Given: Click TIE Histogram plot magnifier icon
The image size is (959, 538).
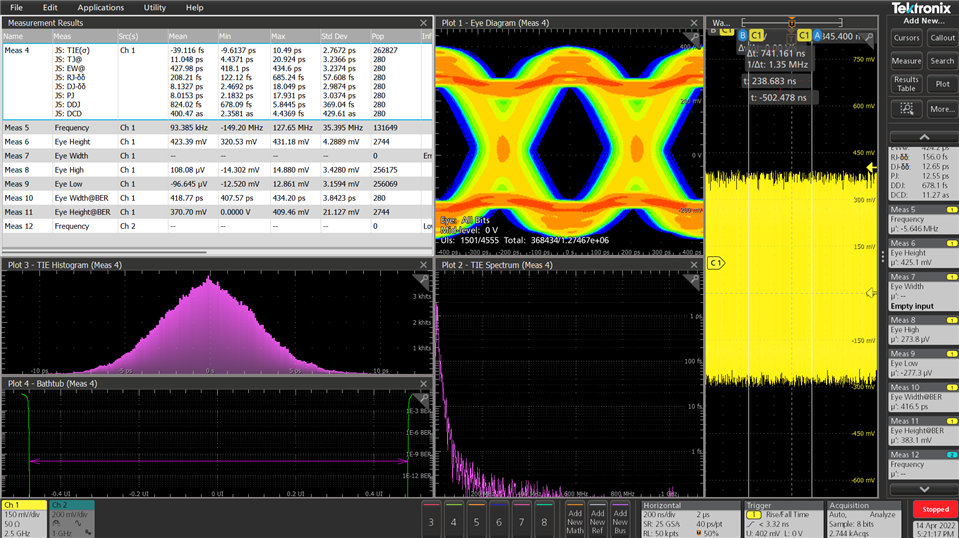Looking at the screenshot, I should pyautogui.click(x=423, y=281).
